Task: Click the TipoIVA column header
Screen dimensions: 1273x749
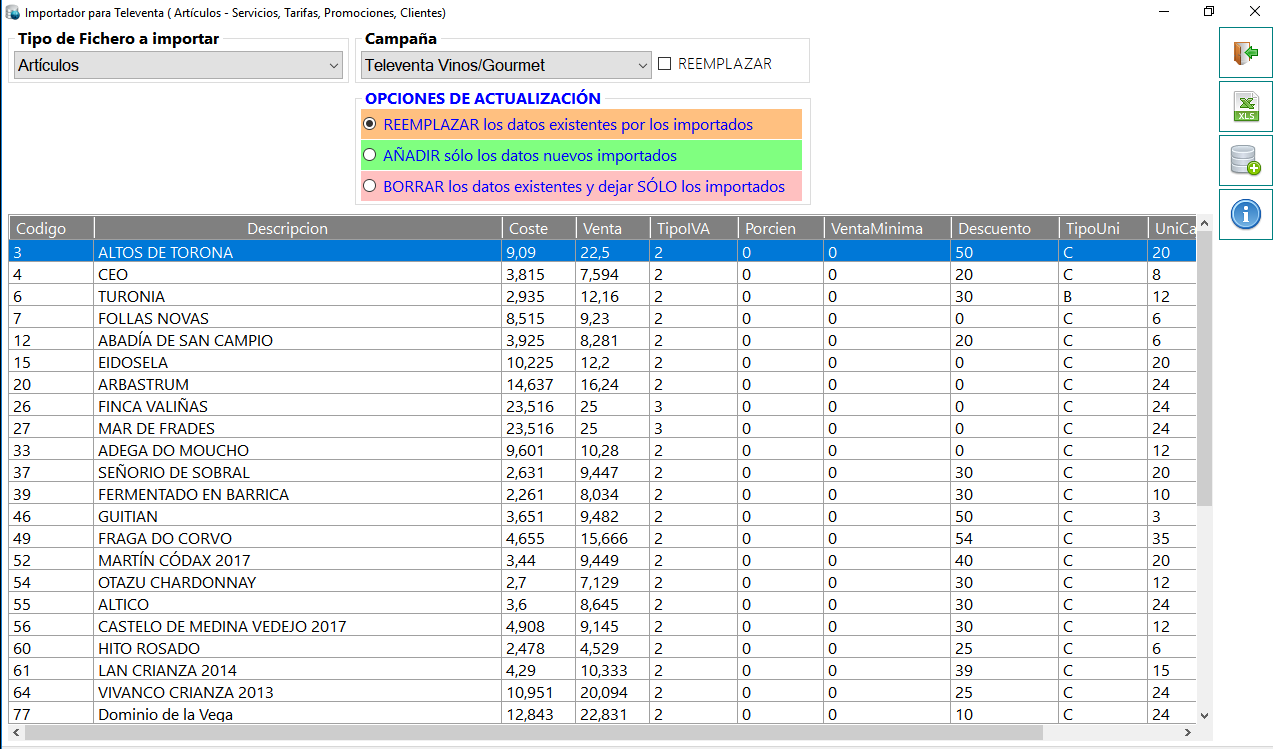Action: (x=695, y=228)
